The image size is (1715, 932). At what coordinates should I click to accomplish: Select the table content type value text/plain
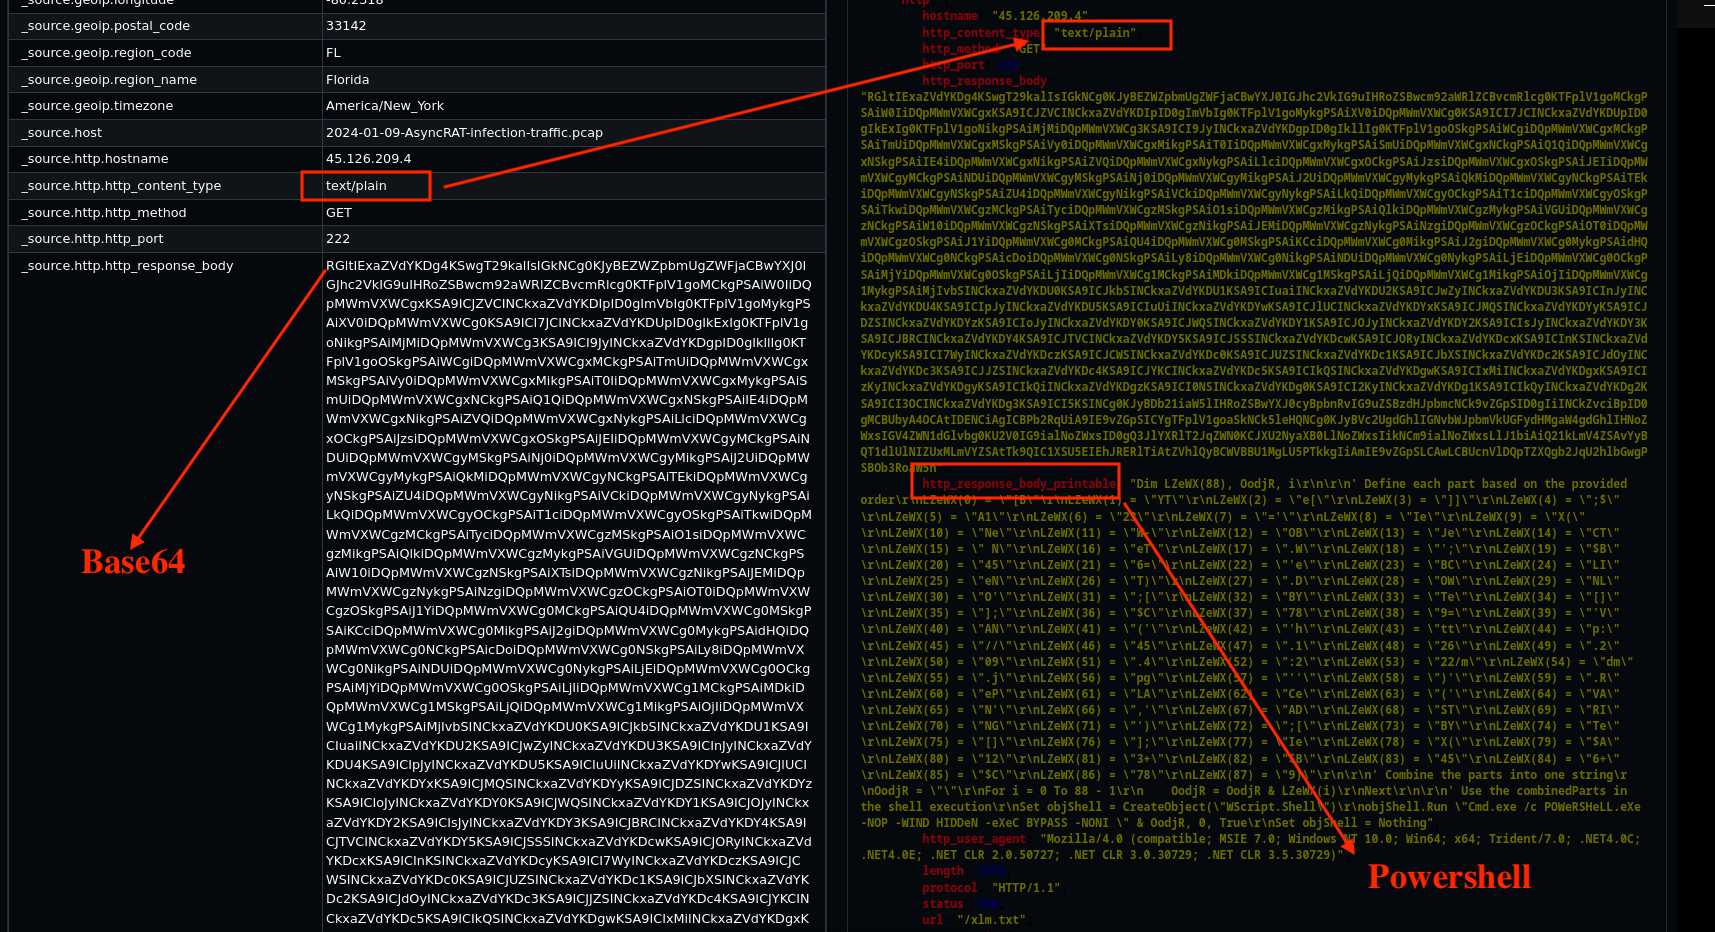click(x=356, y=186)
